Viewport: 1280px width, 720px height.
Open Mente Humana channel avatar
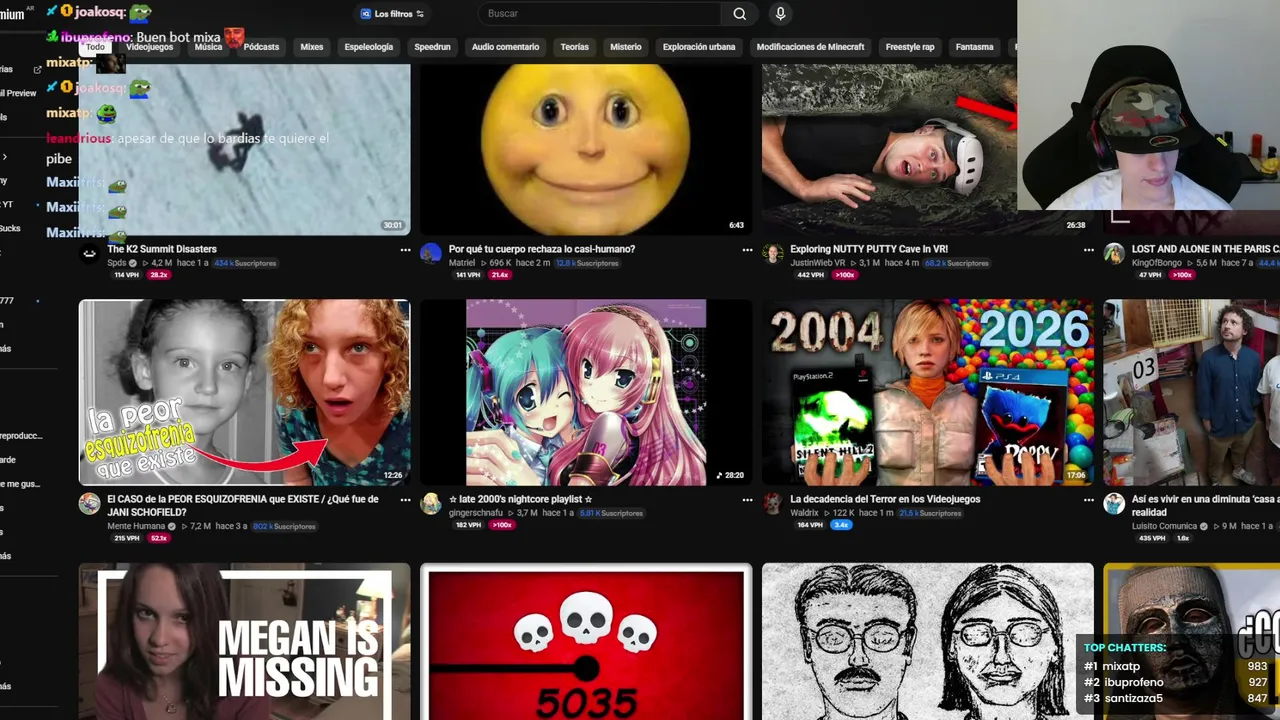coord(90,503)
